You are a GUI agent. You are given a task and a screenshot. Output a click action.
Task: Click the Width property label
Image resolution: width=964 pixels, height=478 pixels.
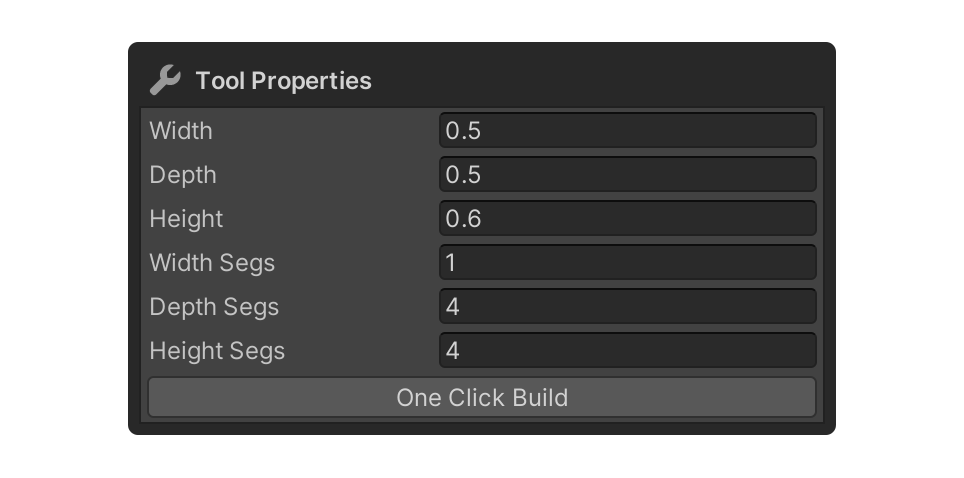coord(181,131)
